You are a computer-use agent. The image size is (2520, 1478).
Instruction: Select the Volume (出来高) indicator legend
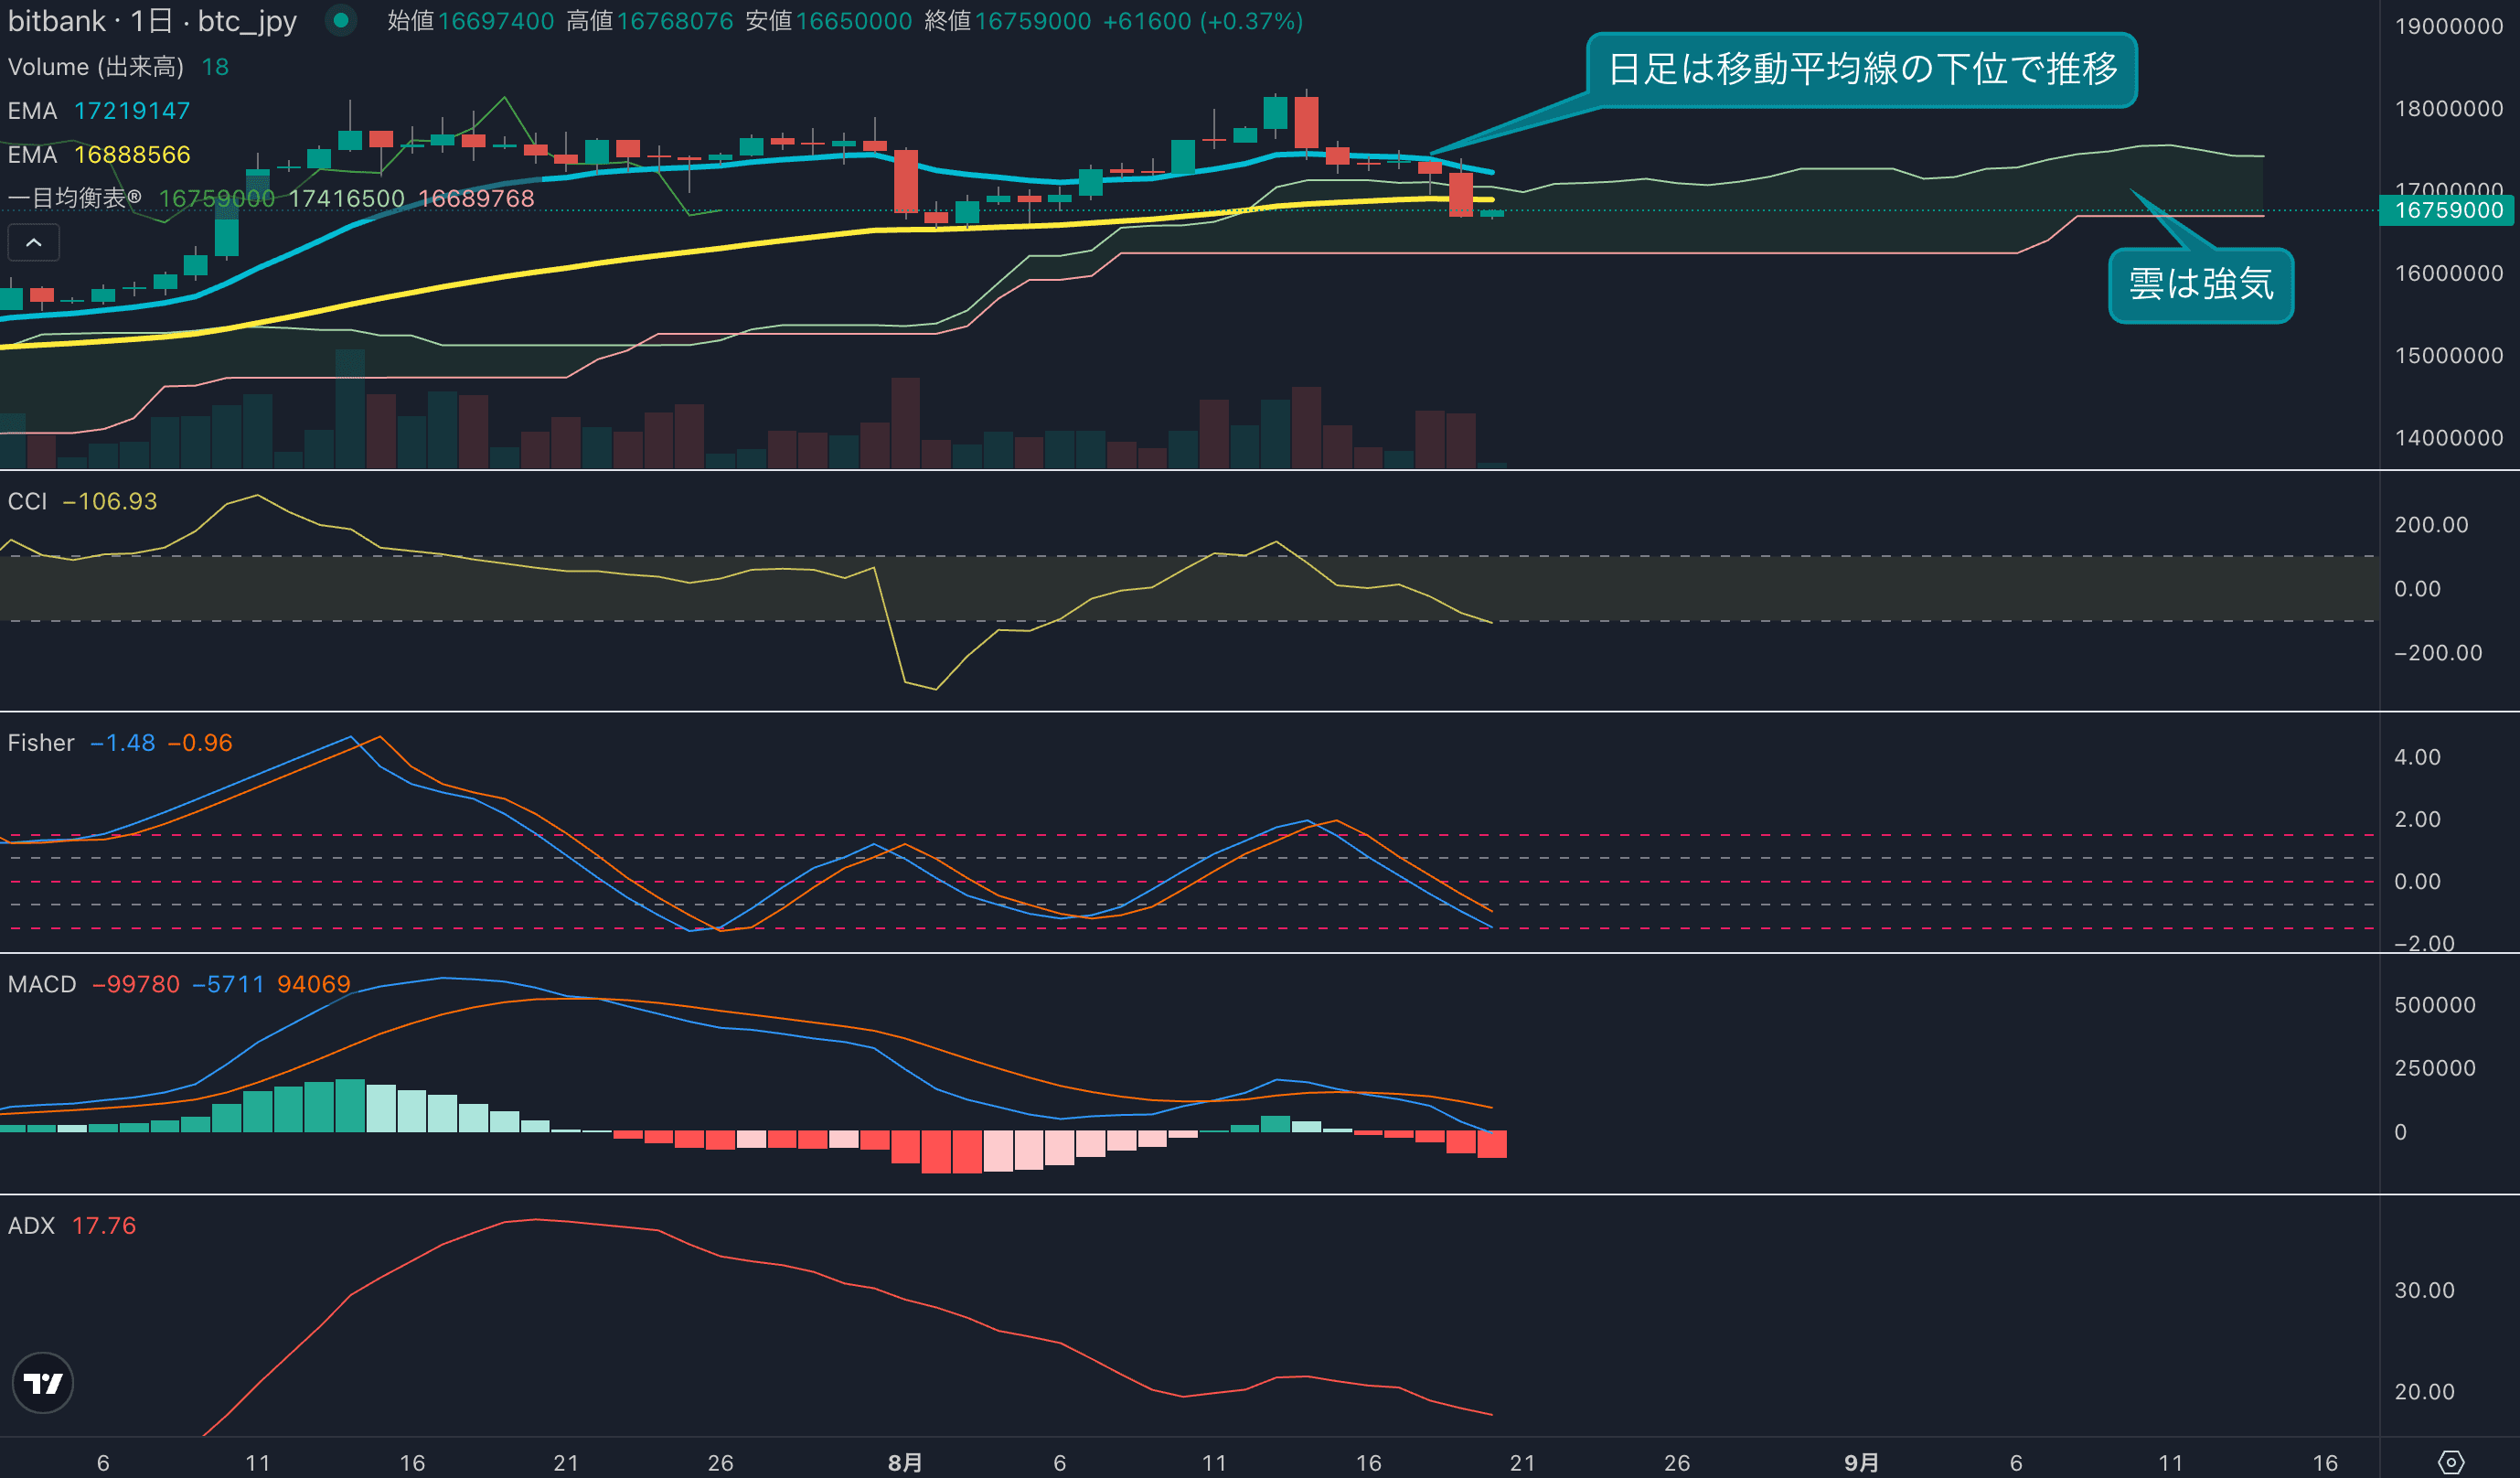click(x=96, y=67)
